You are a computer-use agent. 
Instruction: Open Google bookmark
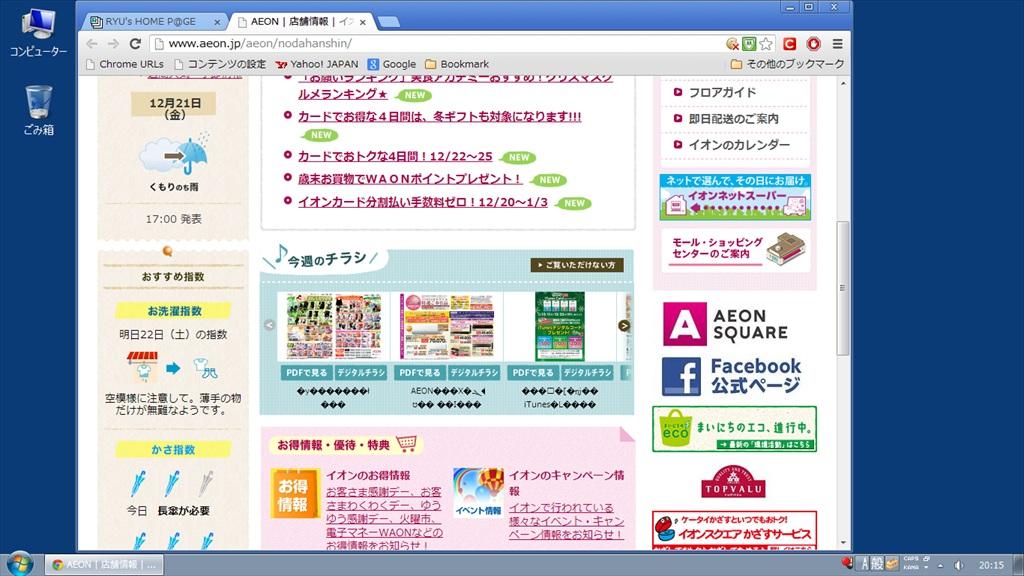tap(392, 64)
